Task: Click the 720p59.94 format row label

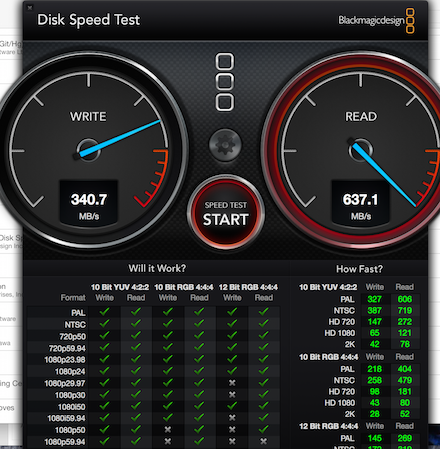Action: click(67, 348)
